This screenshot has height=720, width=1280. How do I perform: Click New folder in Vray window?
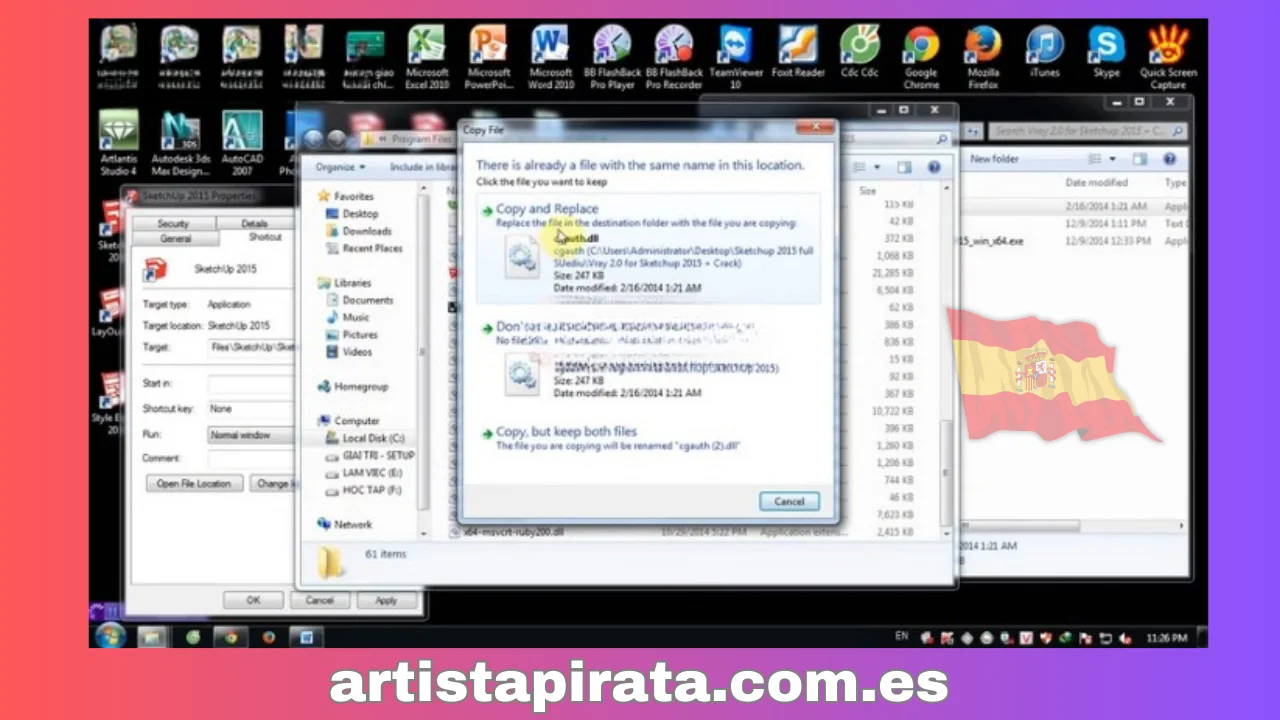994,159
